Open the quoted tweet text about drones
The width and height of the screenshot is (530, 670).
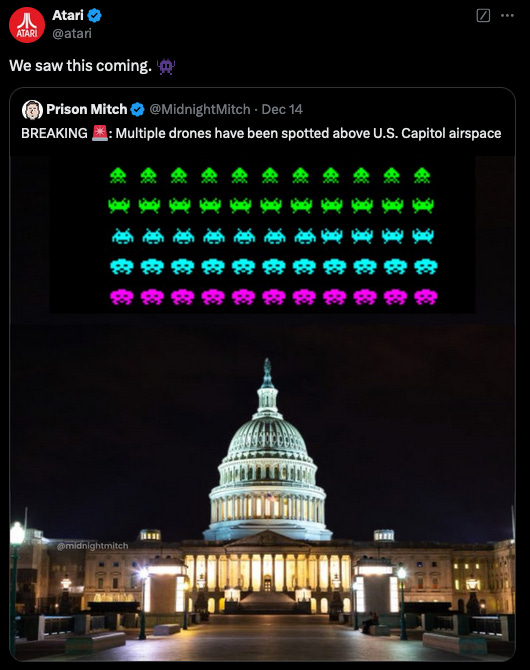point(261,133)
